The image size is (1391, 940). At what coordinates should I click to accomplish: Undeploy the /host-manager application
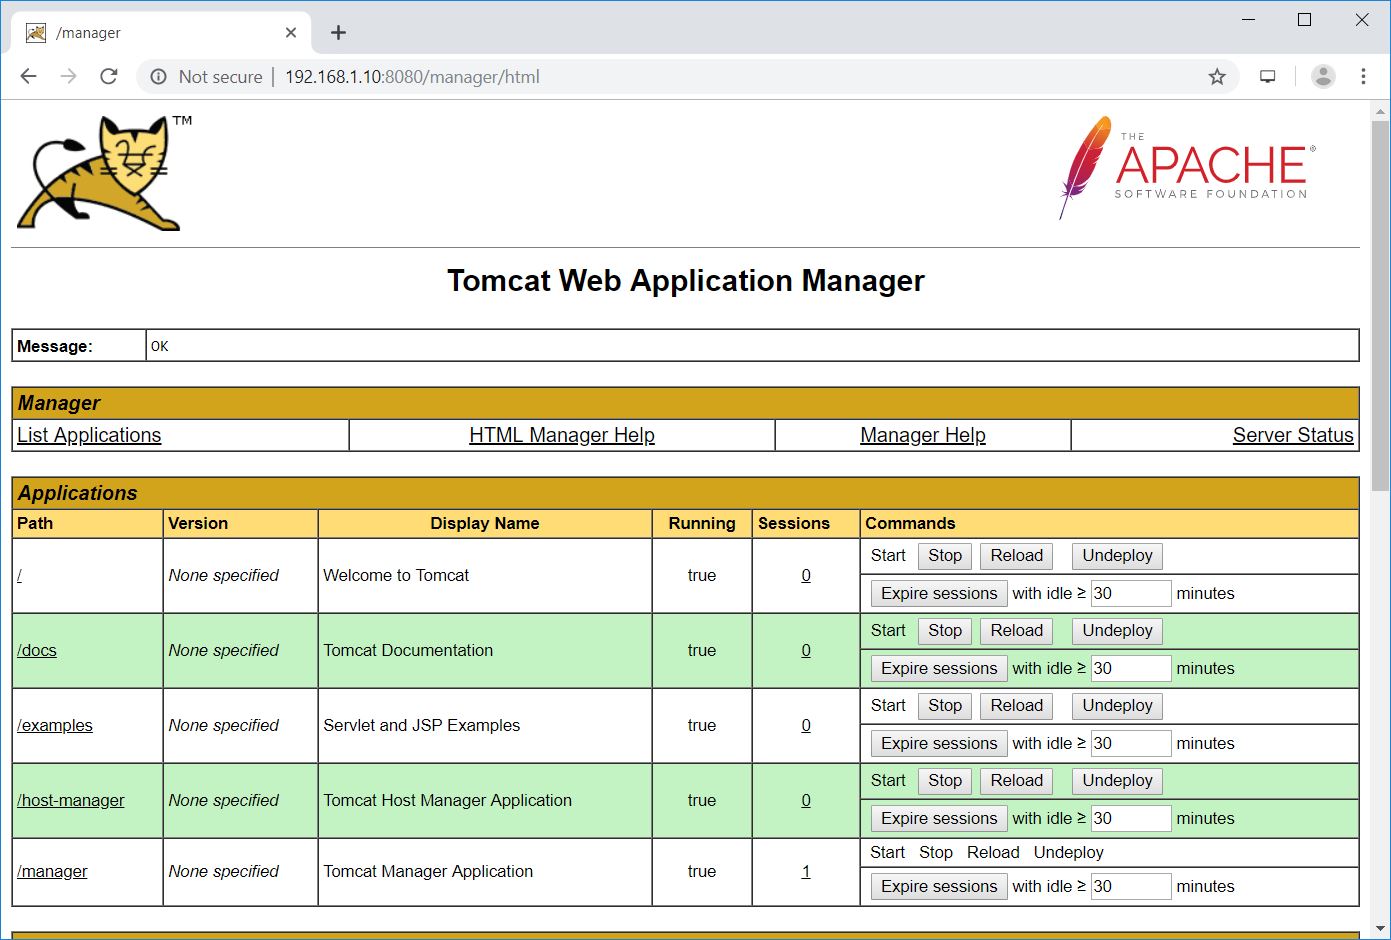(x=1117, y=781)
